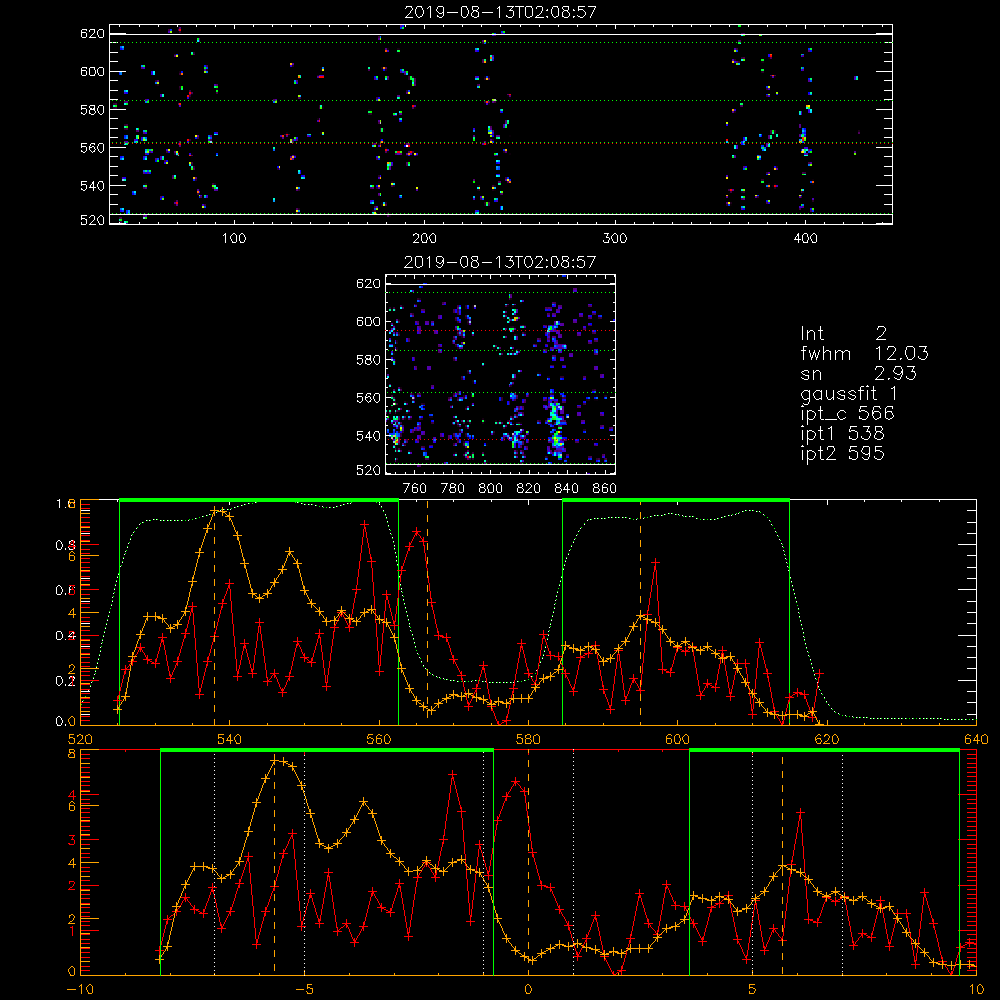Select the 'ipt1 538' readout line
The height and width of the screenshot is (1000, 1000).
coord(842,434)
